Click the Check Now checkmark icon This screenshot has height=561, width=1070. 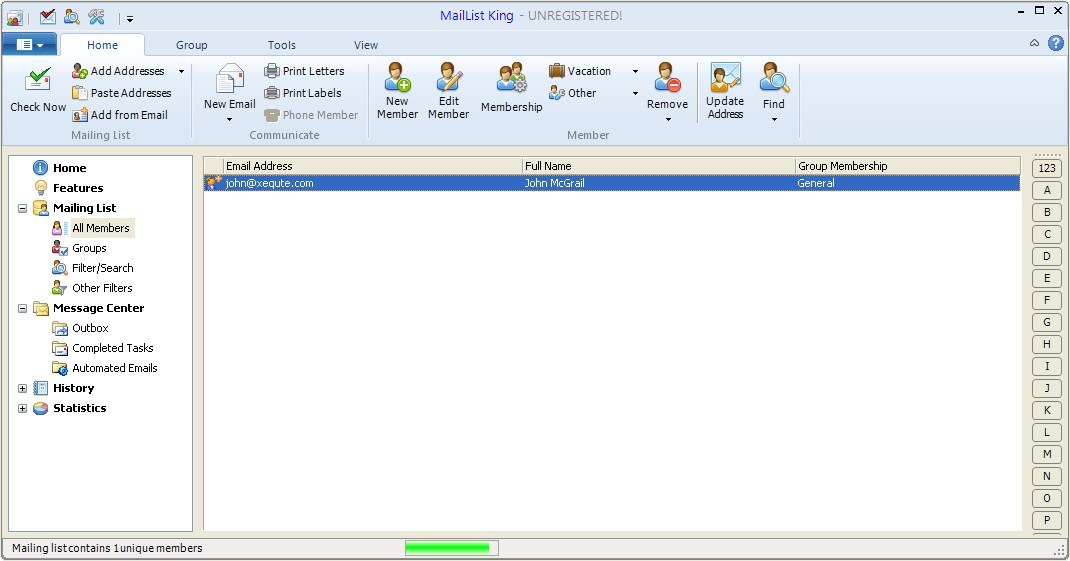[x=38, y=80]
